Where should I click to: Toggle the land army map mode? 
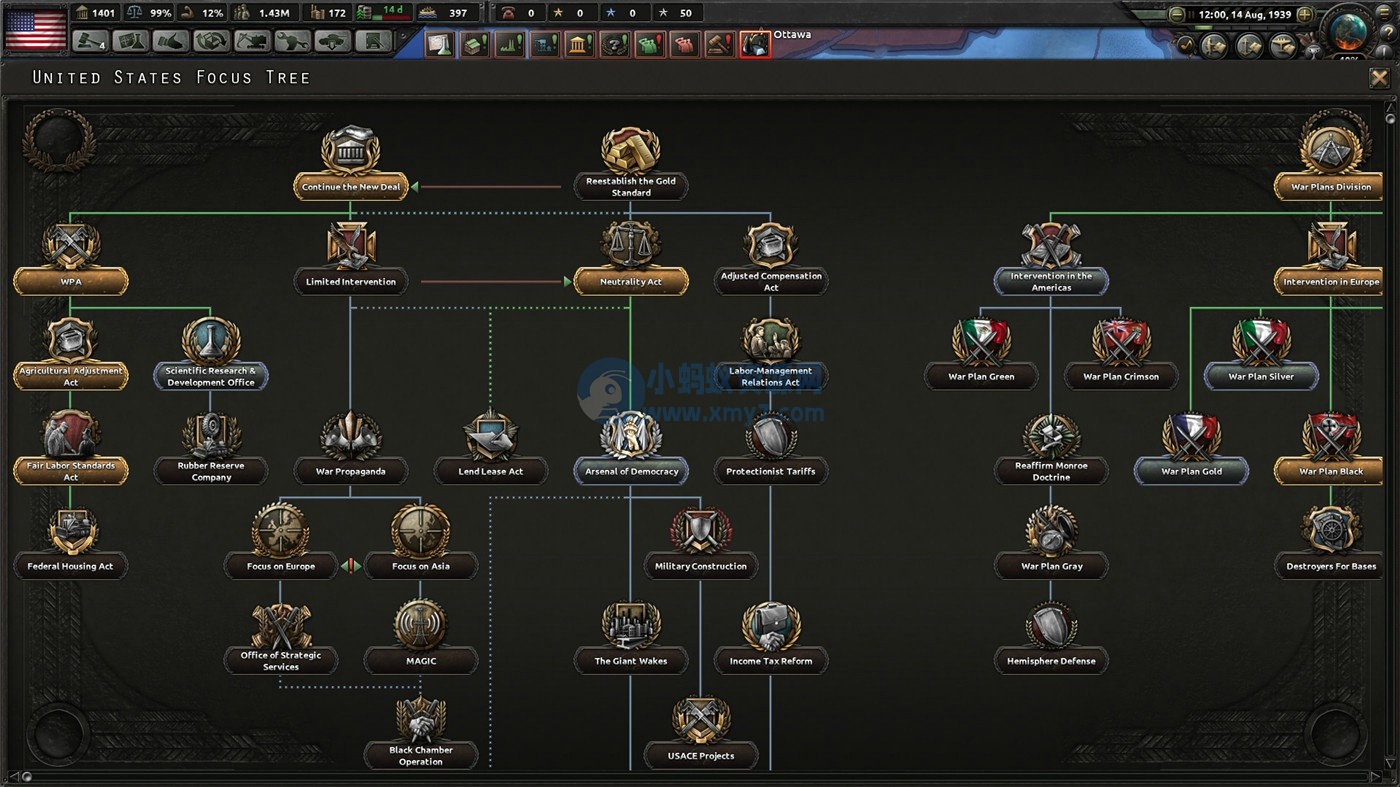coord(1215,45)
